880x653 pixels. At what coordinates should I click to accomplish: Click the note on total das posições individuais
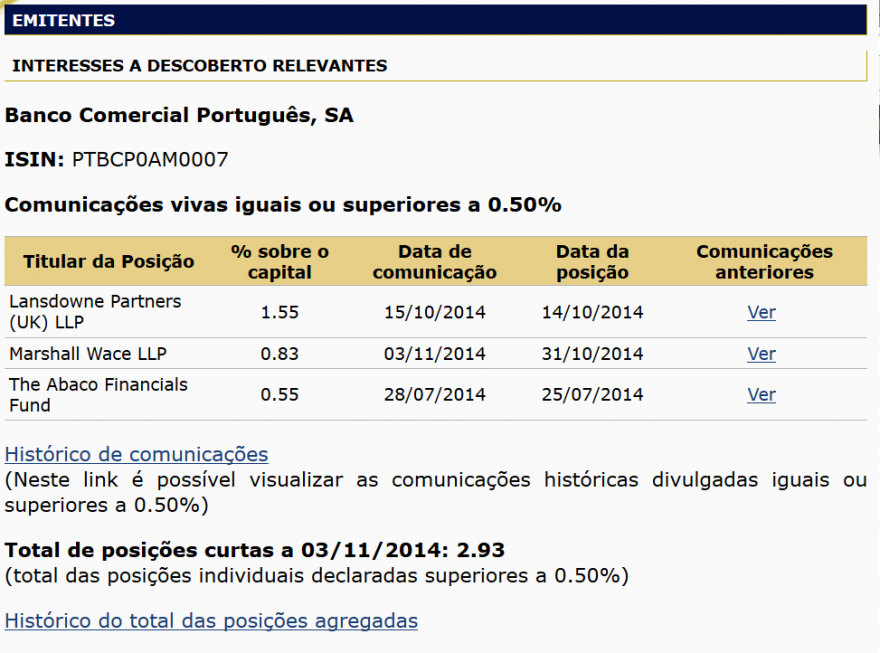(x=317, y=576)
